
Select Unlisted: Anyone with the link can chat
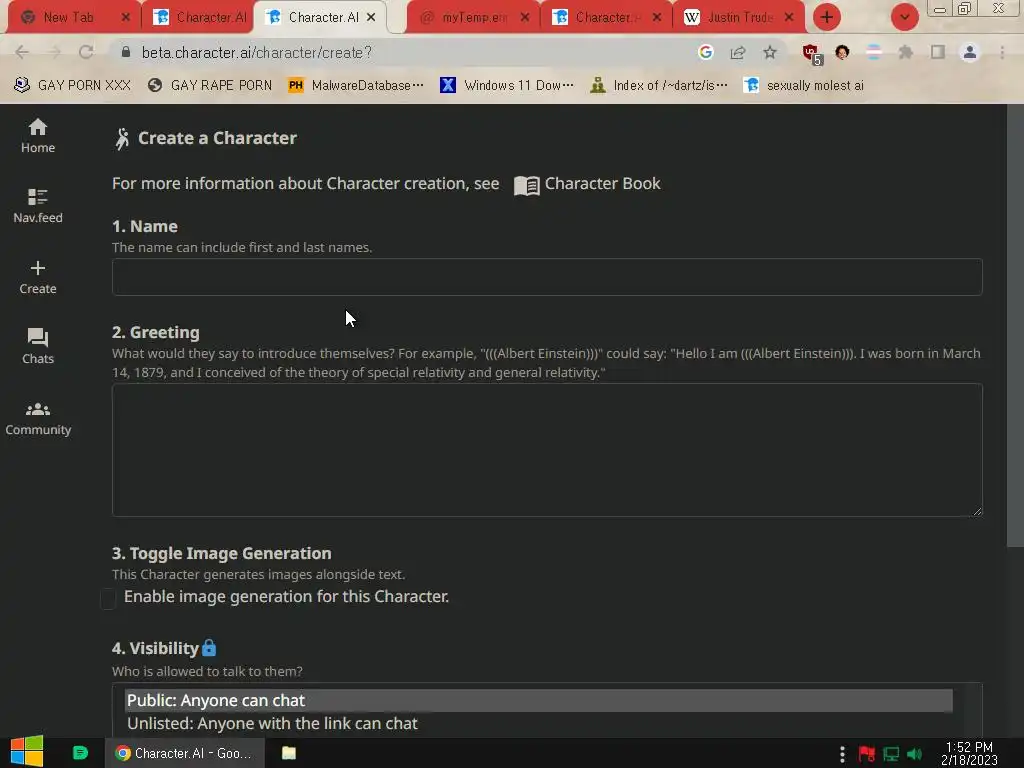click(x=539, y=724)
